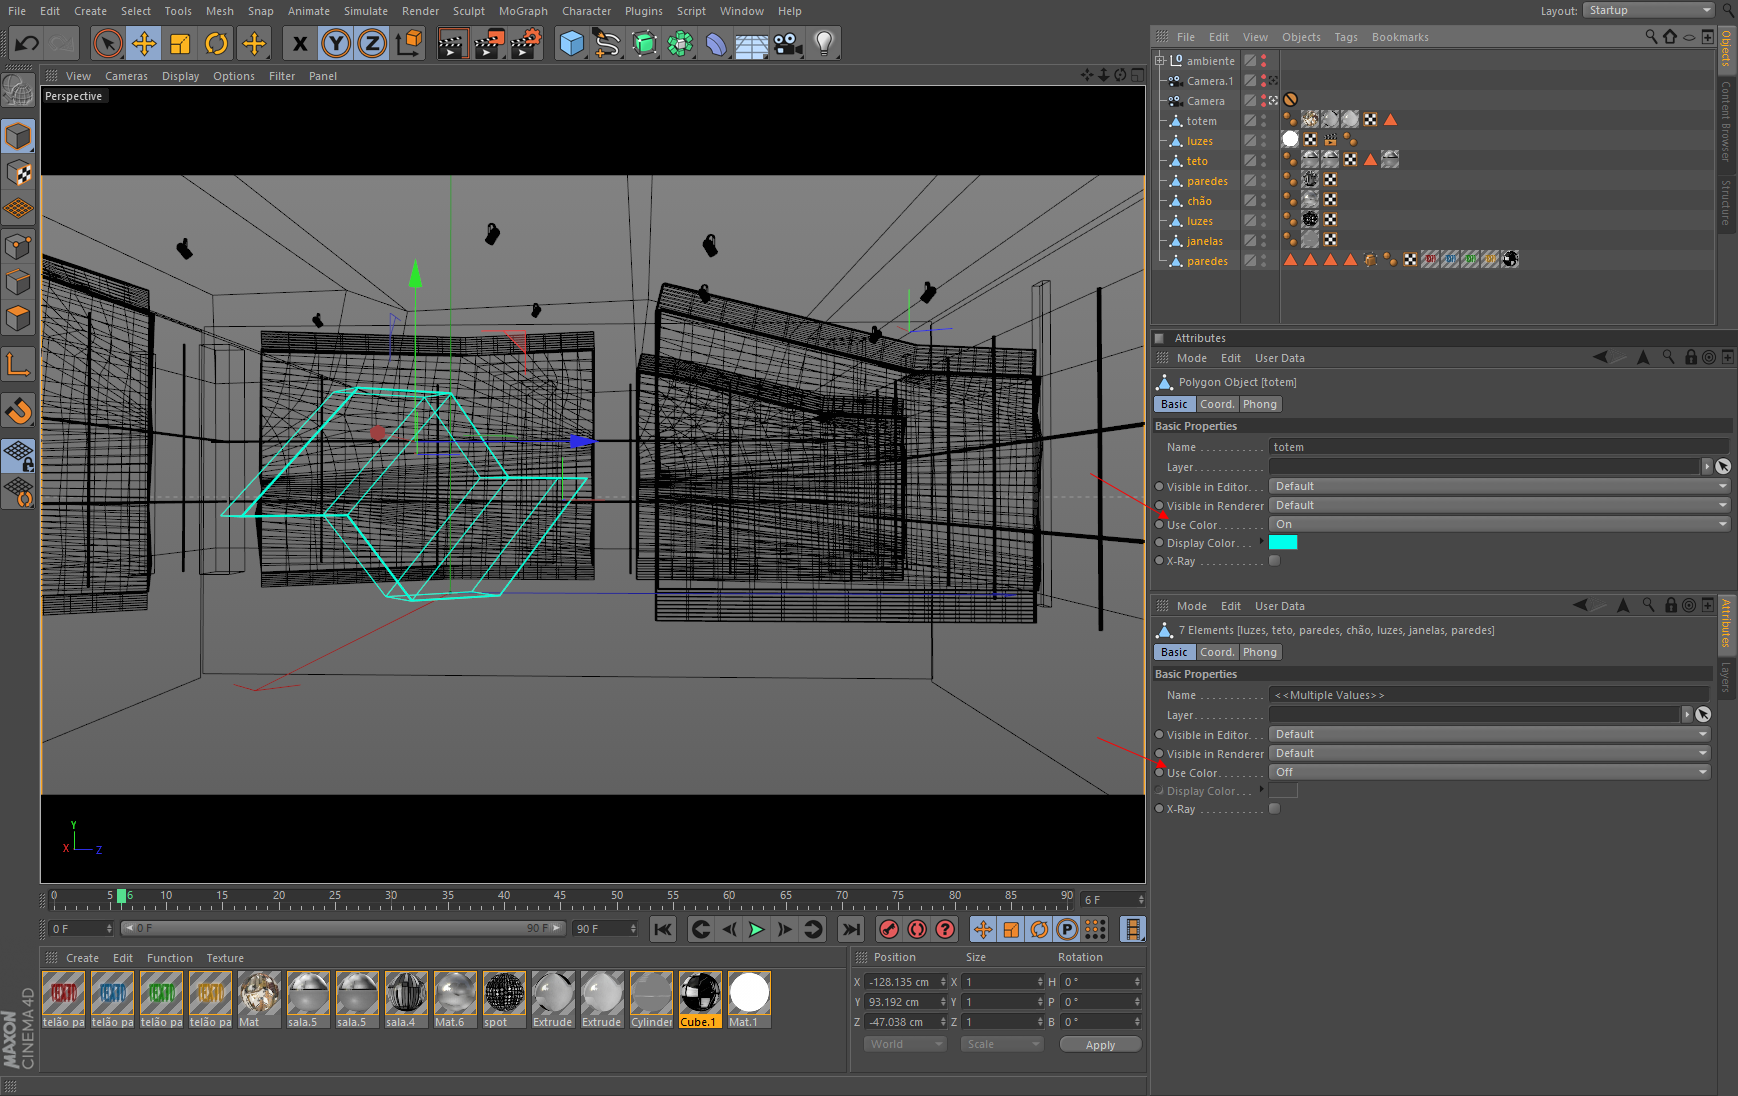Open totem Visible in Editor dropdown
This screenshot has width=1738, height=1096.
coord(1499,486)
